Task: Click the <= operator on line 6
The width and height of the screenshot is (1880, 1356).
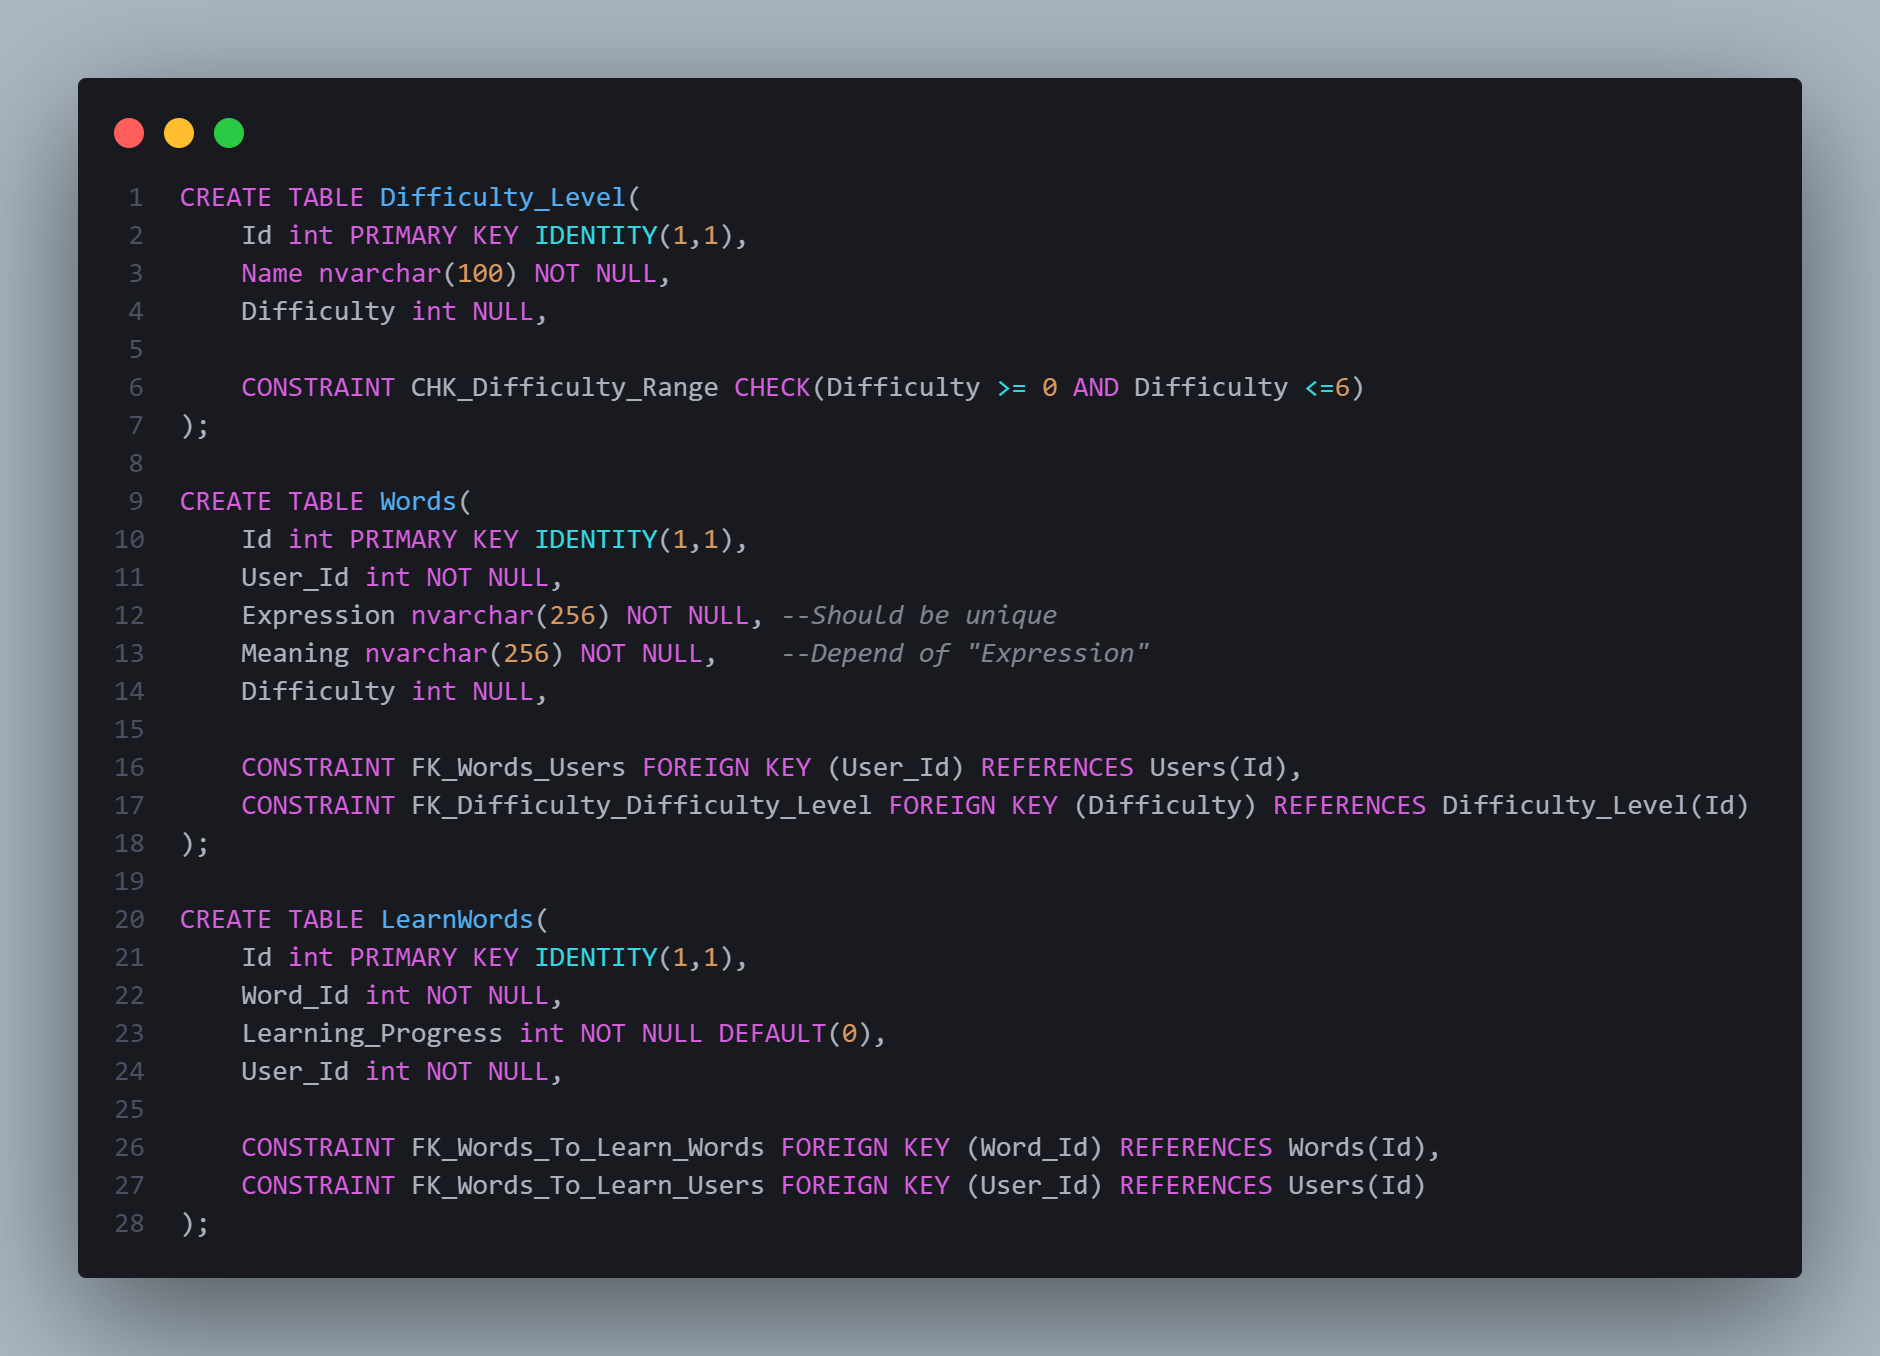Action: click(x=1319, y=387)
